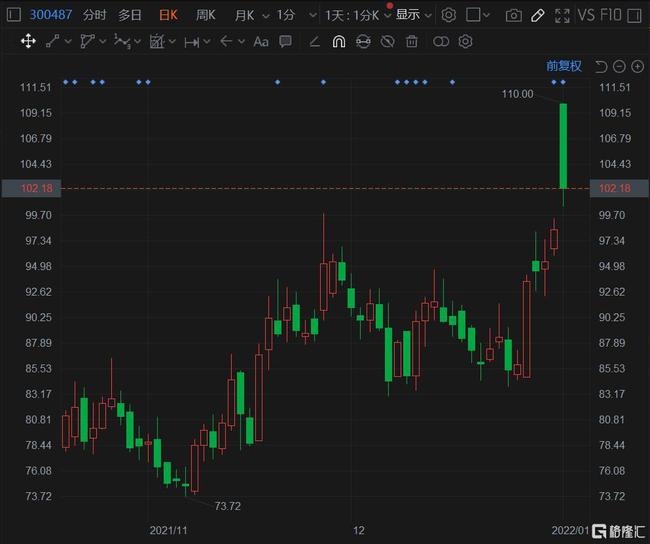Expand the range ruler tool arrow
650x544 pixels.
(x=206, y=41)
